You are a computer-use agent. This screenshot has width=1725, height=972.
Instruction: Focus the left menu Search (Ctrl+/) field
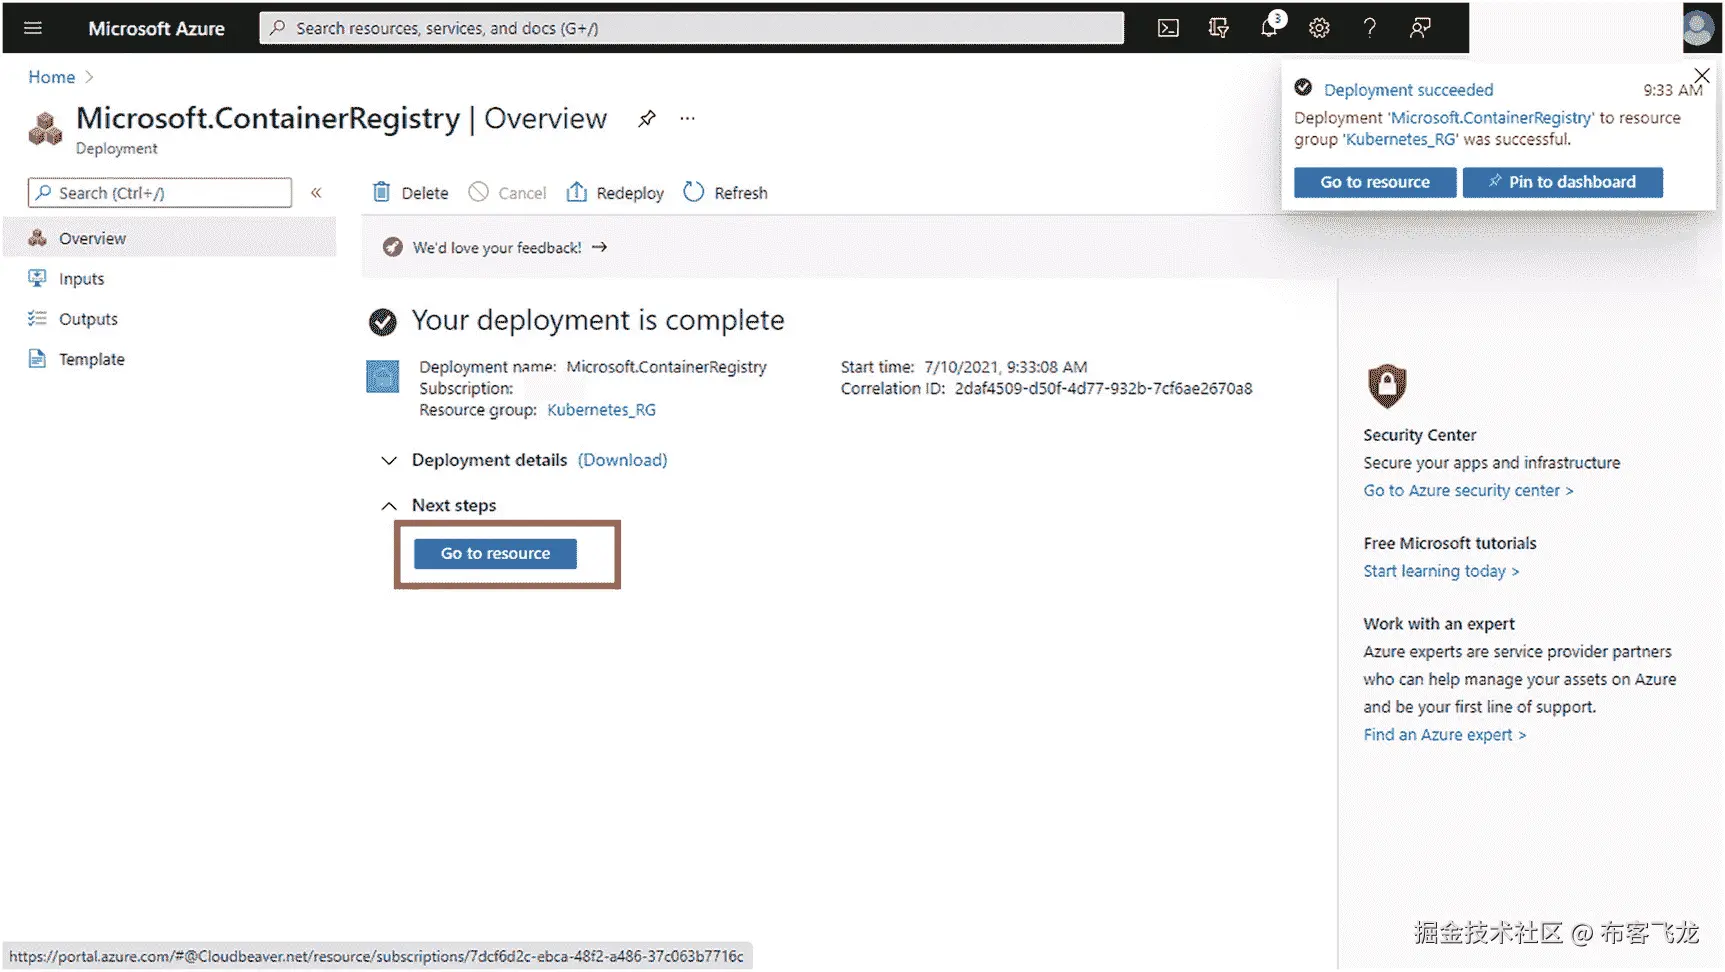coord(160,193)
